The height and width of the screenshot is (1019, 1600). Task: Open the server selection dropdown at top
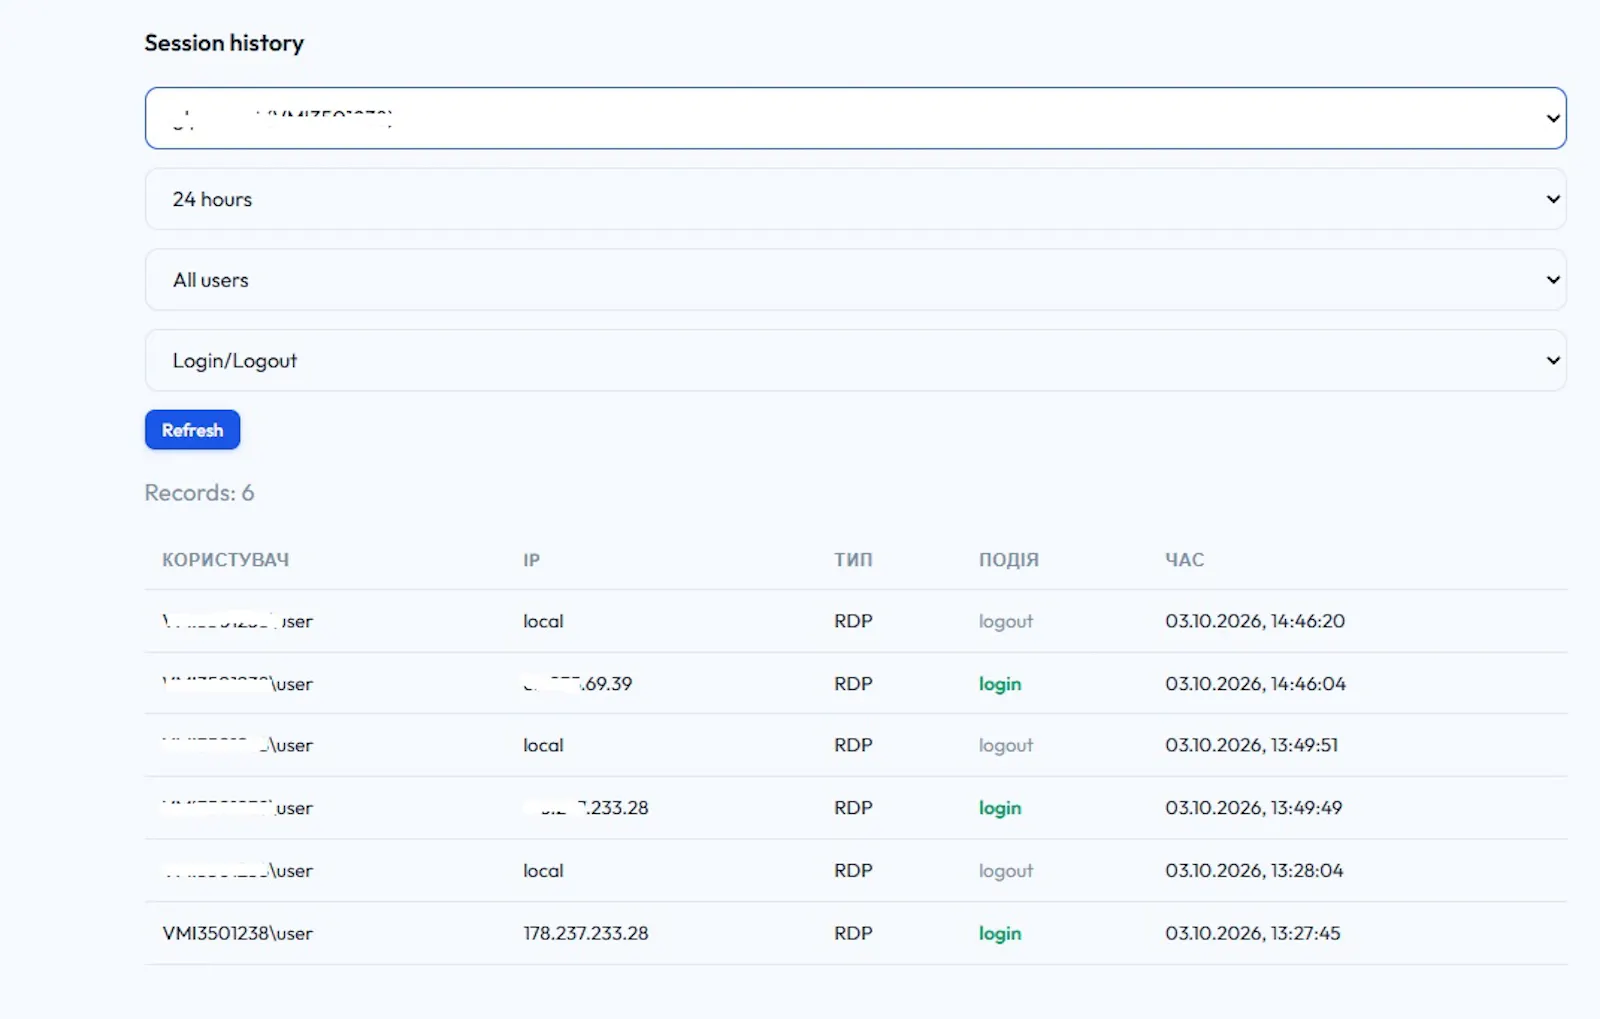tap(855, 118)
